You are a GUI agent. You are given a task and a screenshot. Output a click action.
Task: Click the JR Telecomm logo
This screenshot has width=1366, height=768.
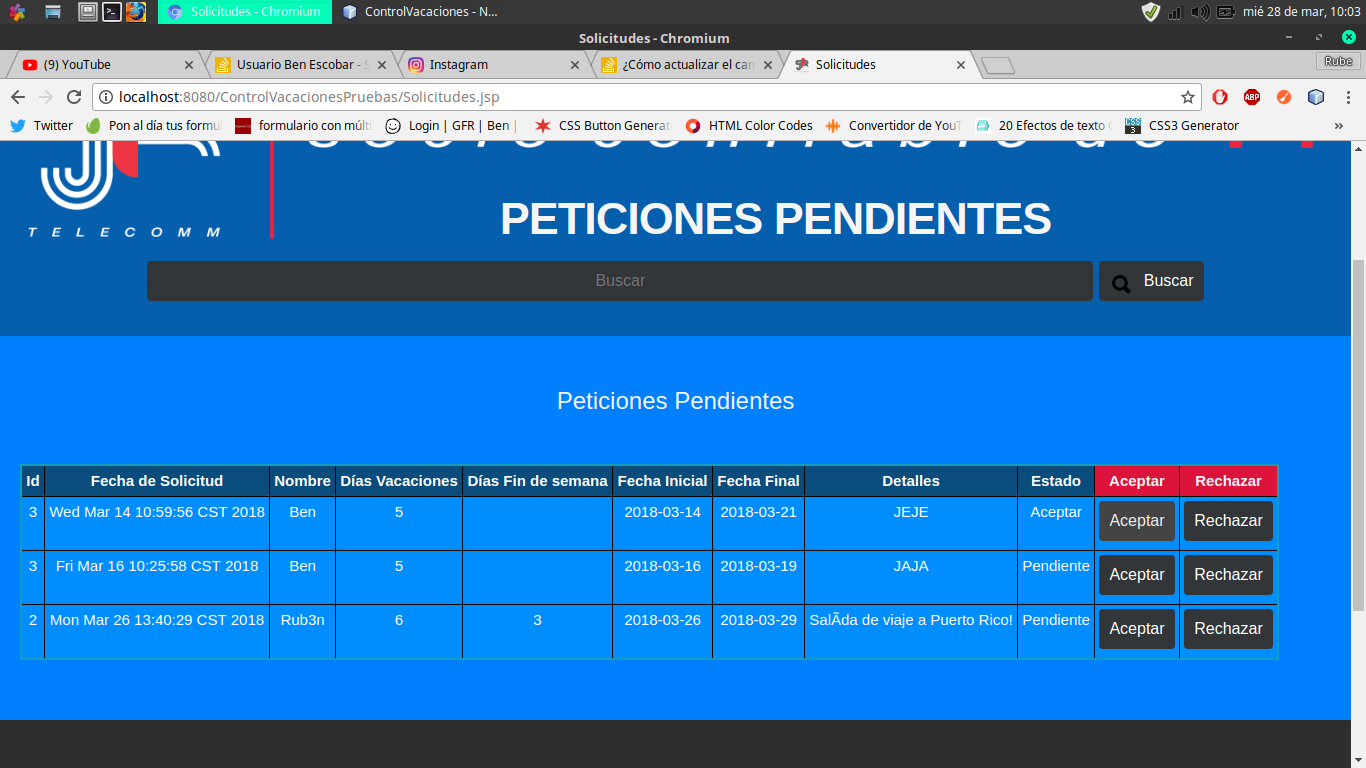point(125,190)
